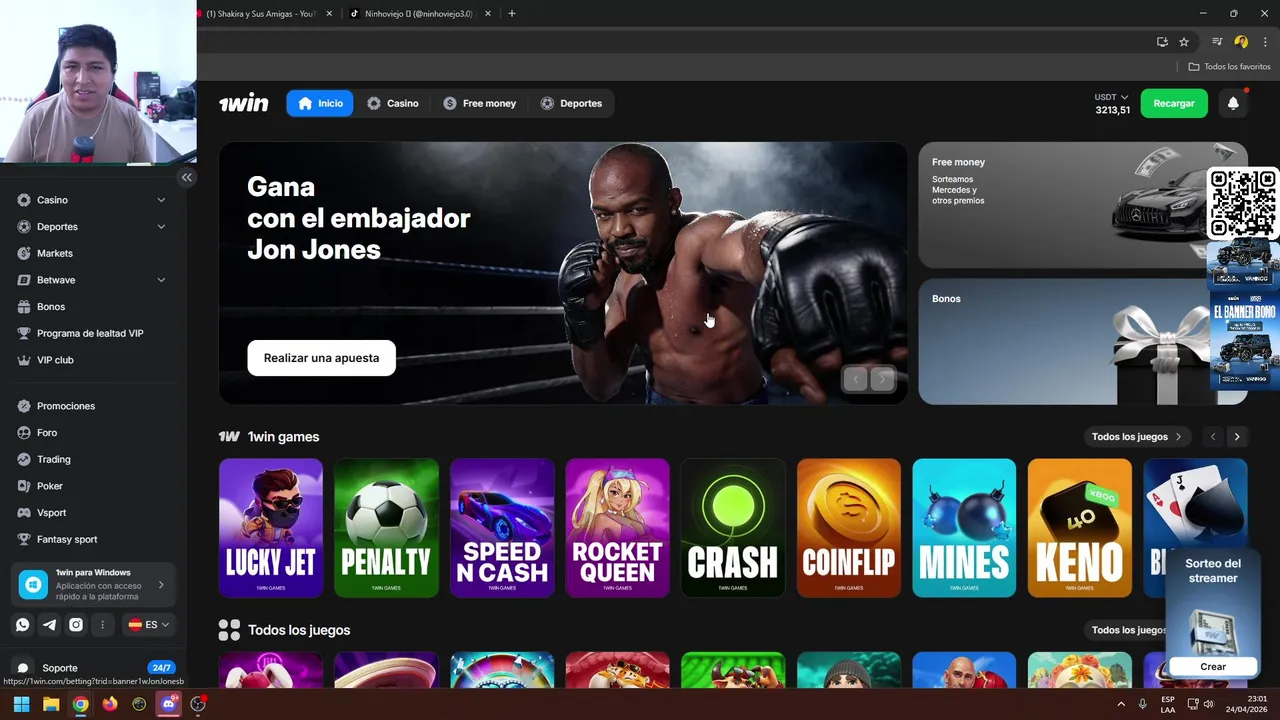The width and height of the screenshot is (1280, 720).
Task: Open the Chrome profile avatar
Action: pos(1241,42)
